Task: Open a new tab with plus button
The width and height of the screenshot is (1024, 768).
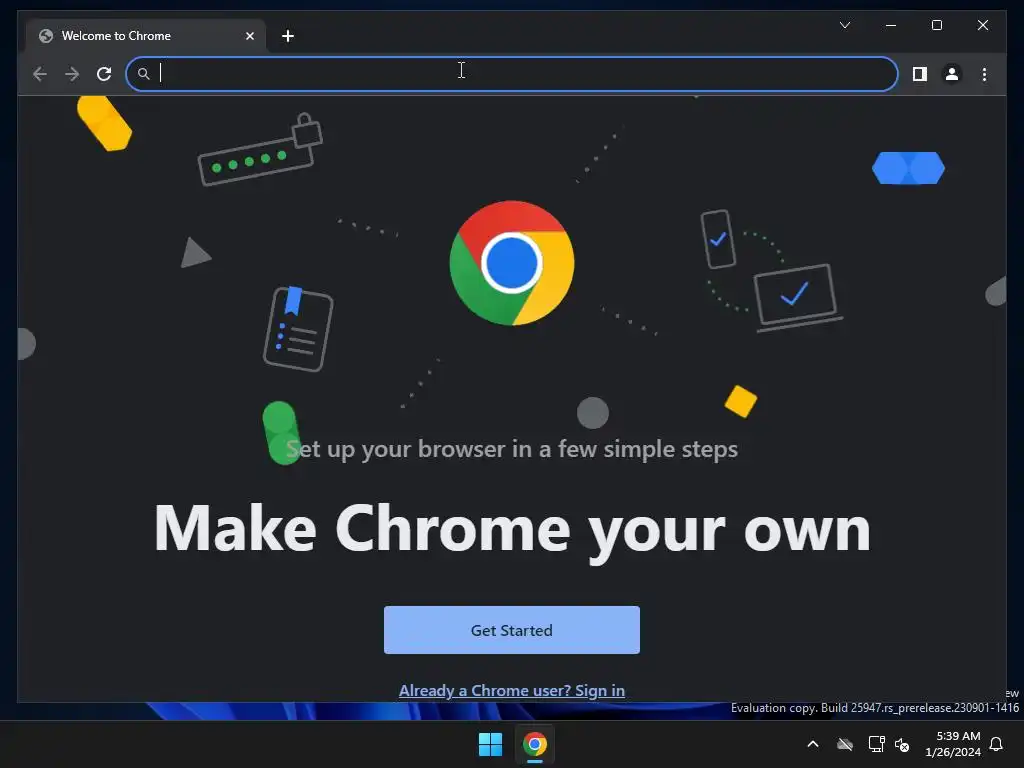Action: pos(288,36)
